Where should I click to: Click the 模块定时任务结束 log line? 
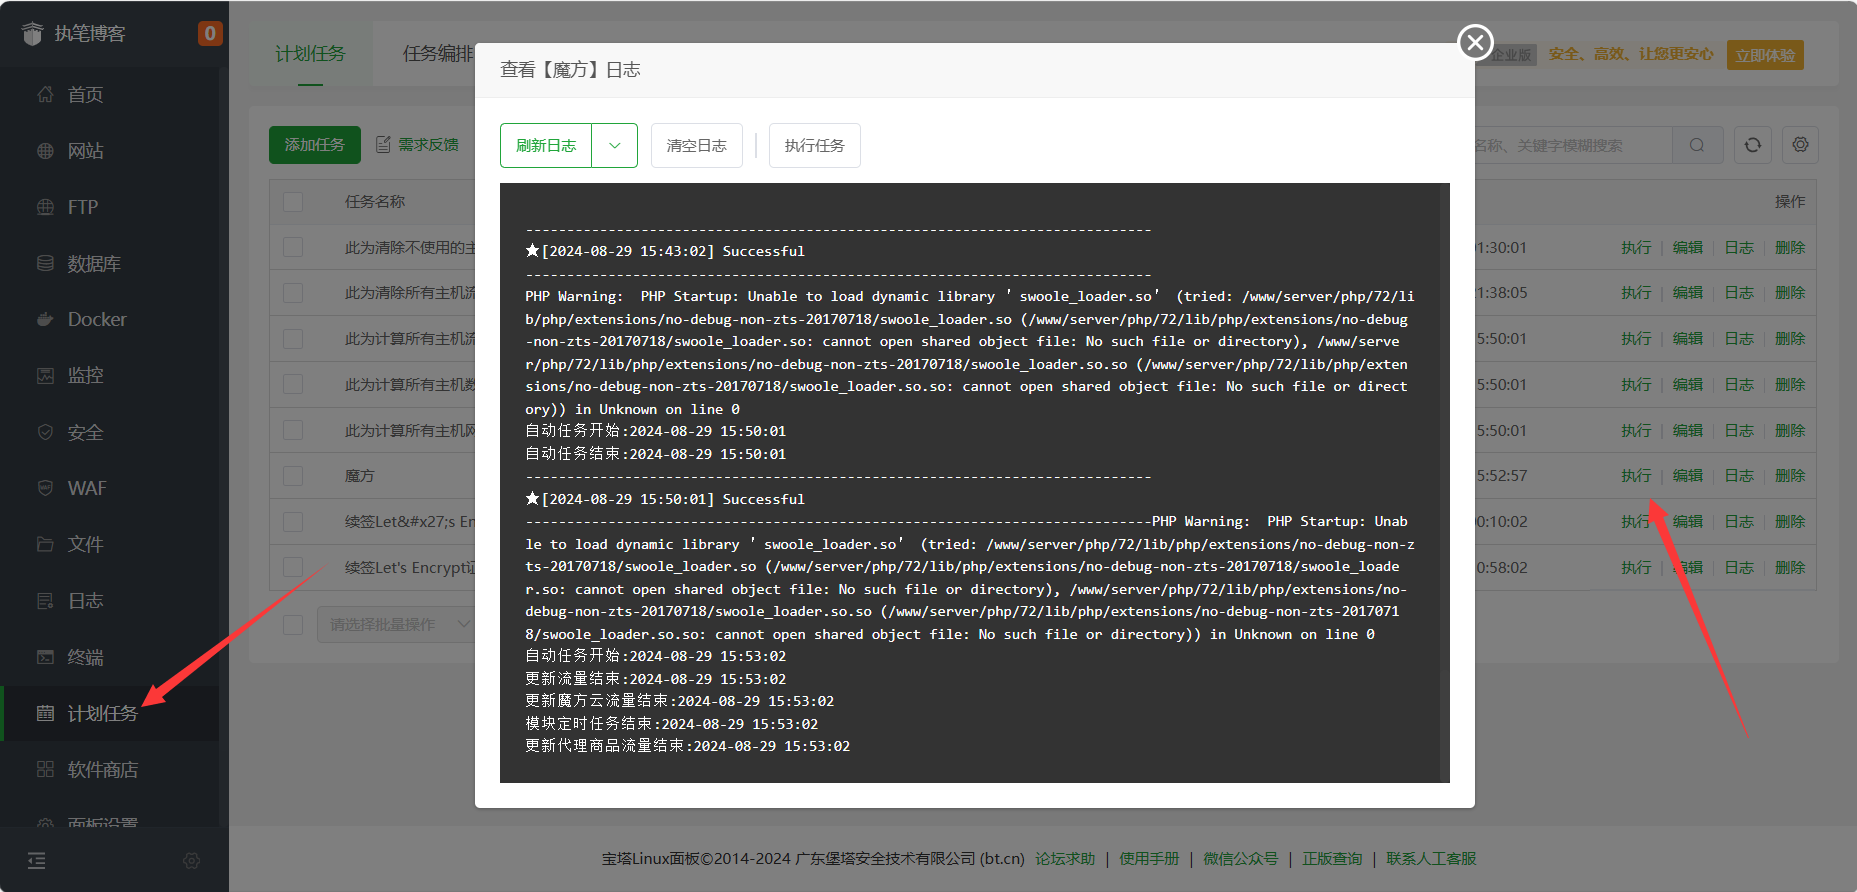pyautogui.click(x=672, y=724)
